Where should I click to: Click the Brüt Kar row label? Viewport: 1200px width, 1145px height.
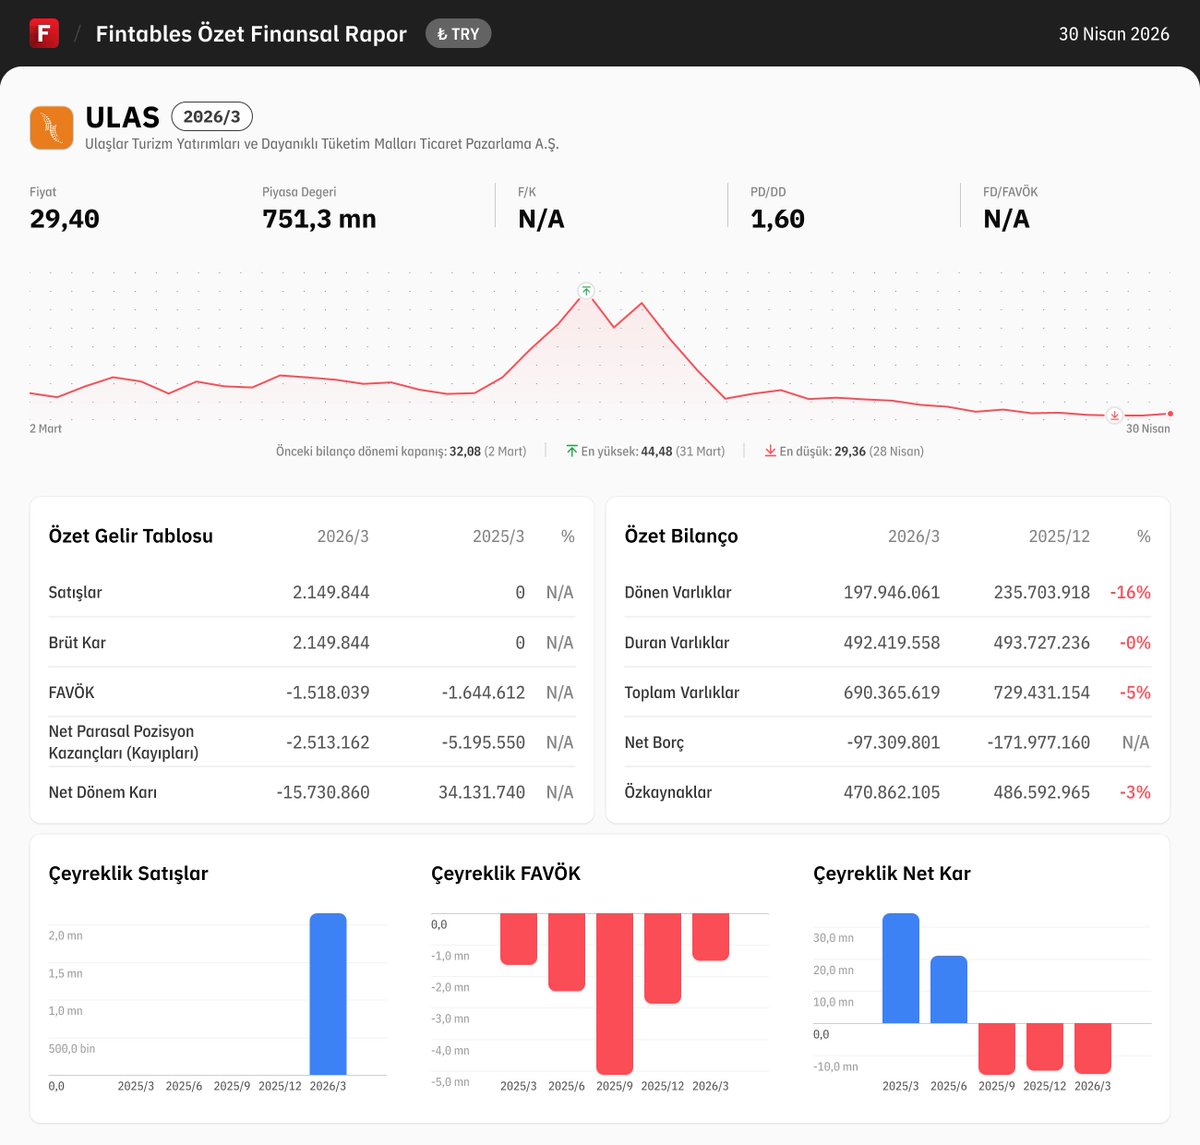pyautogui.click(x=77, y=642)
